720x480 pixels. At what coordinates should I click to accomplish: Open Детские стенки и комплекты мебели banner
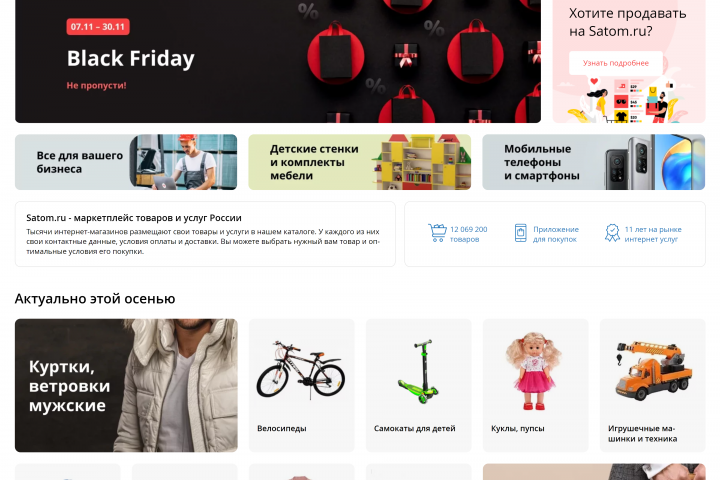coord(360,162)
